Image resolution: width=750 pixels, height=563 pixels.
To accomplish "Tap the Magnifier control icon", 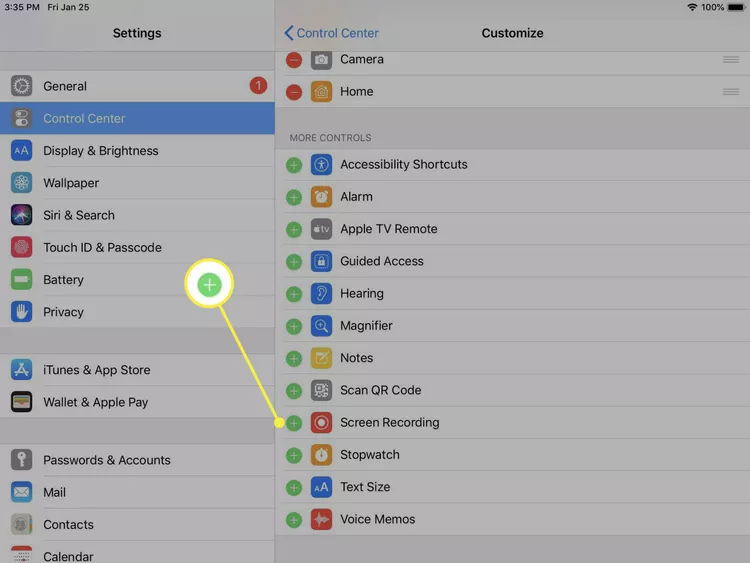I will pyautogui.click(x=321, y=326).
